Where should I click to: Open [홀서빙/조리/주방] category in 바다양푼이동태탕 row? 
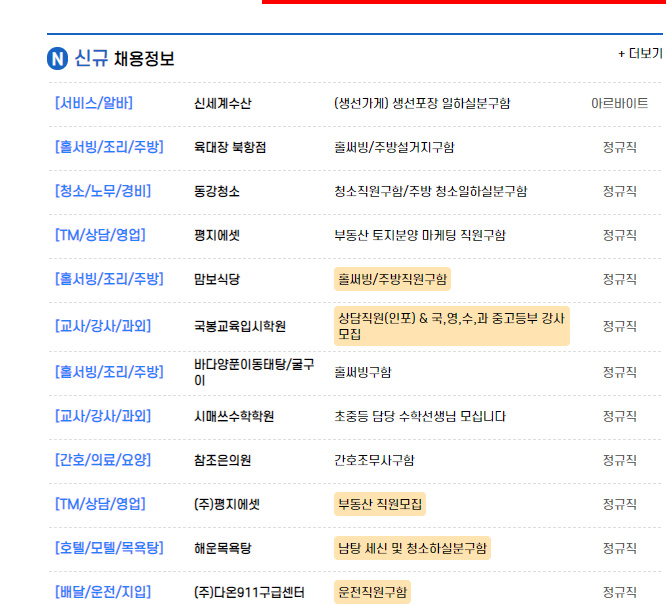pos(109,372)
